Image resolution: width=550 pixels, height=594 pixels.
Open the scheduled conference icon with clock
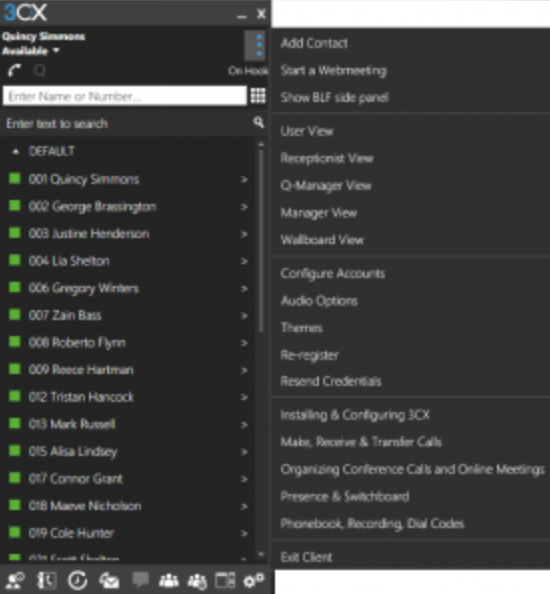pyautogui.click(x=197, y=580)
